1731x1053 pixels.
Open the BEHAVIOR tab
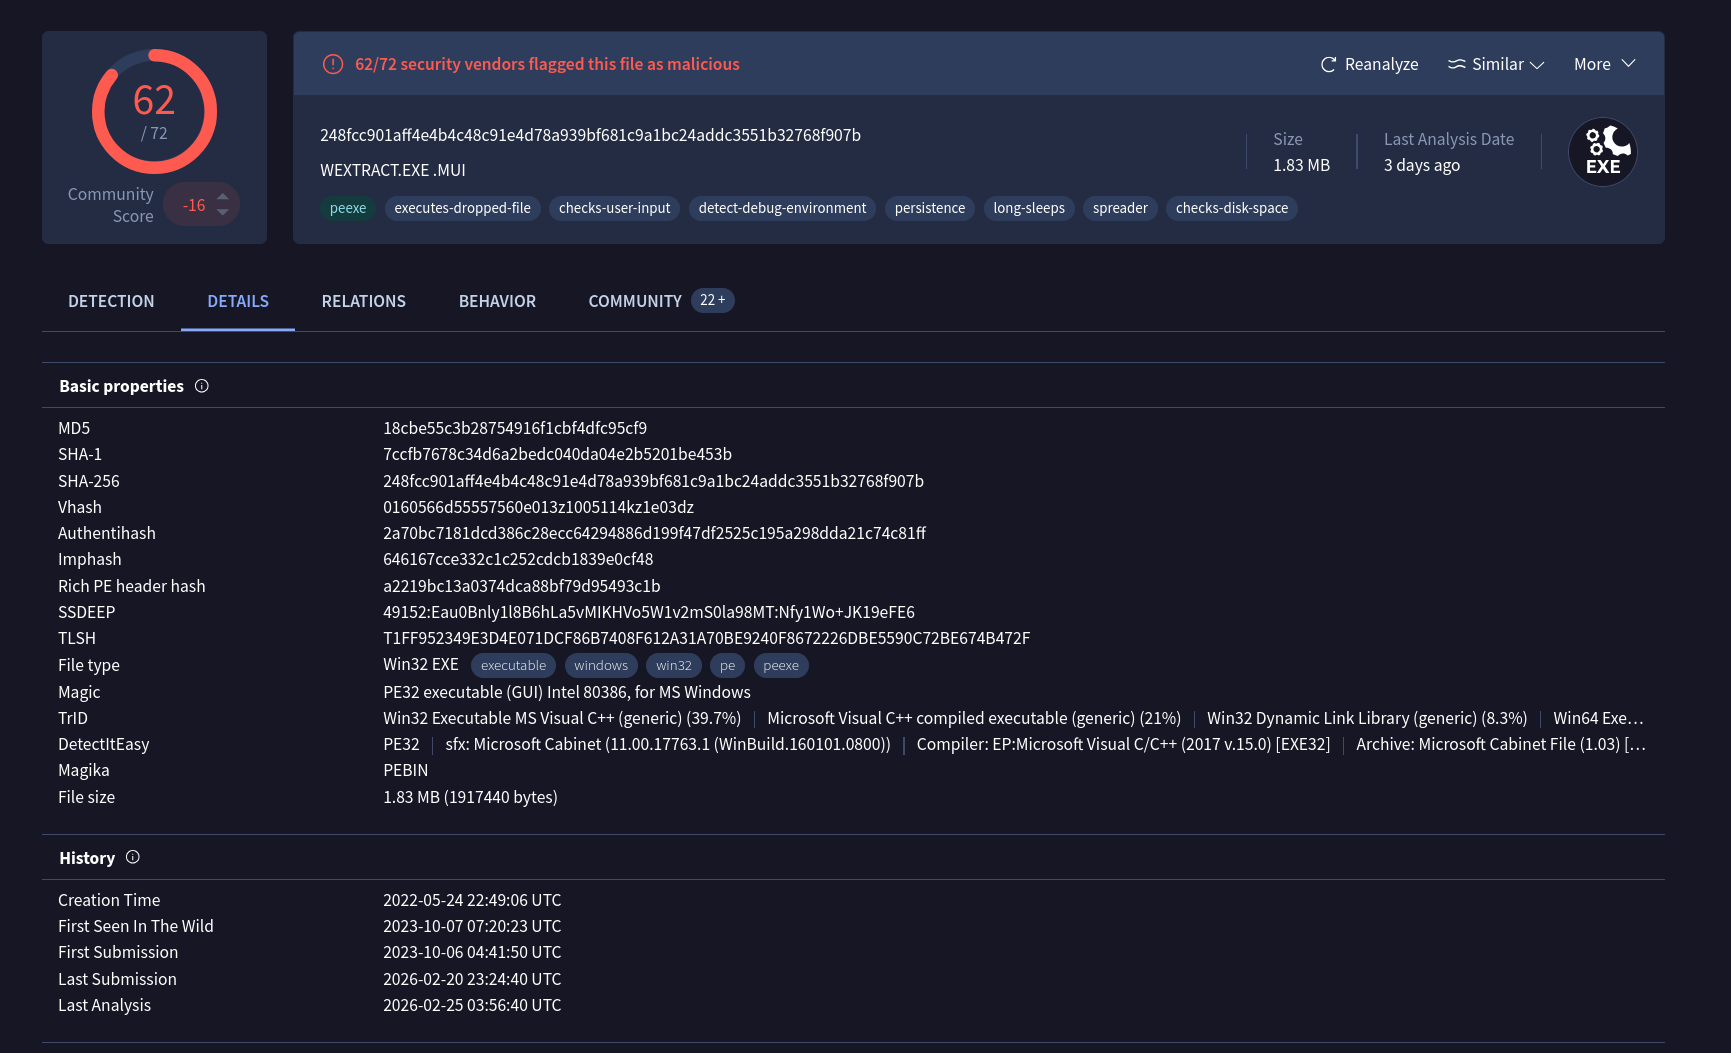point(497,301)
